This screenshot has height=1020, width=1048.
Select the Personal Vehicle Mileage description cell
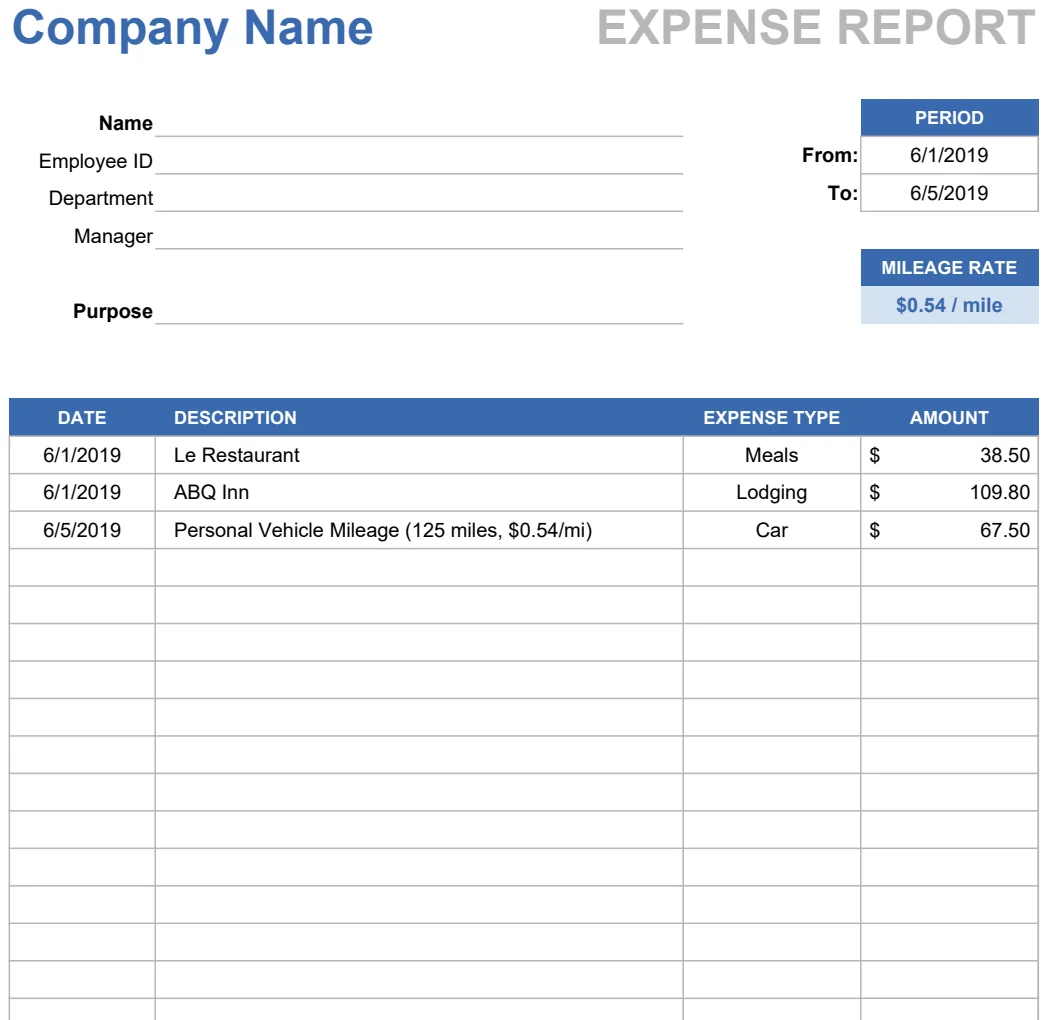click(x=419, y=530)
